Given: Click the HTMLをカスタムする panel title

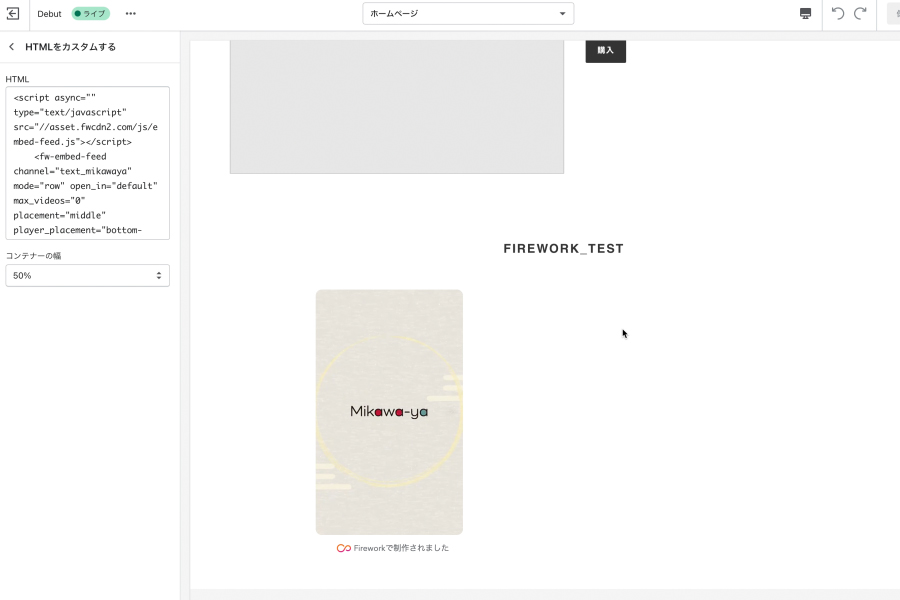Looking at the screenshot, I should point(71,47).
